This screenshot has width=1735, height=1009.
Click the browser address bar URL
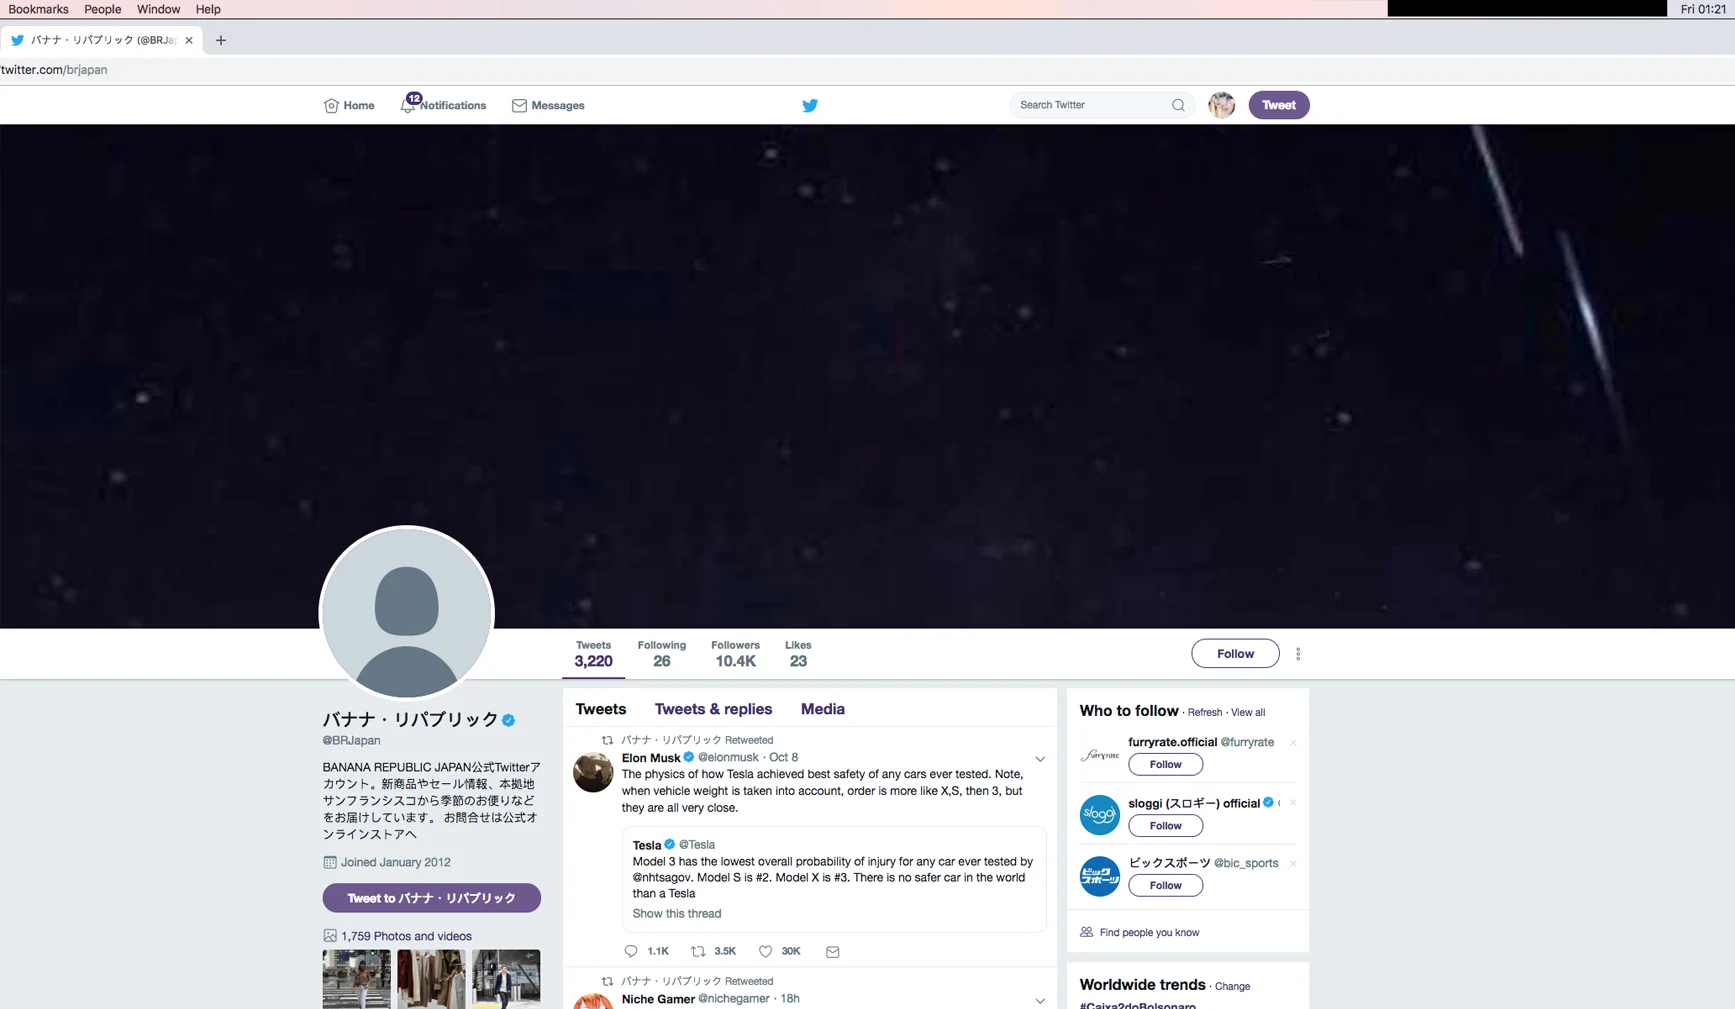[x=54, y=70]
